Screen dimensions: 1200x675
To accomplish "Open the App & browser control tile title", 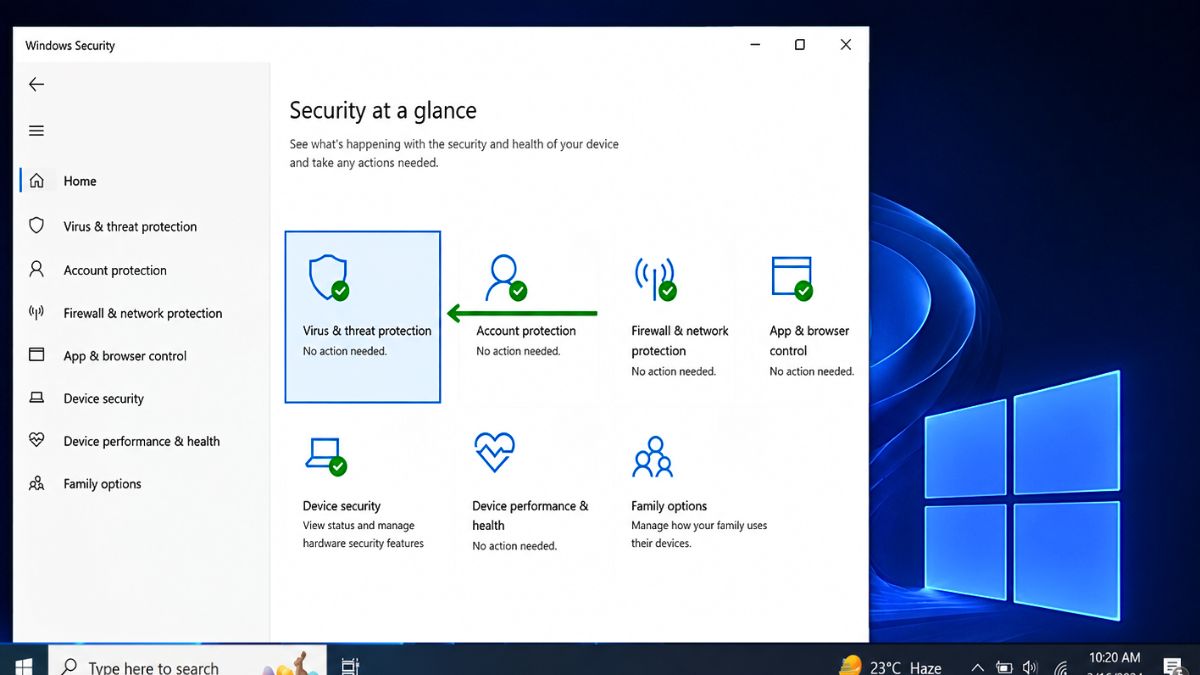I will tap(809, 341).
